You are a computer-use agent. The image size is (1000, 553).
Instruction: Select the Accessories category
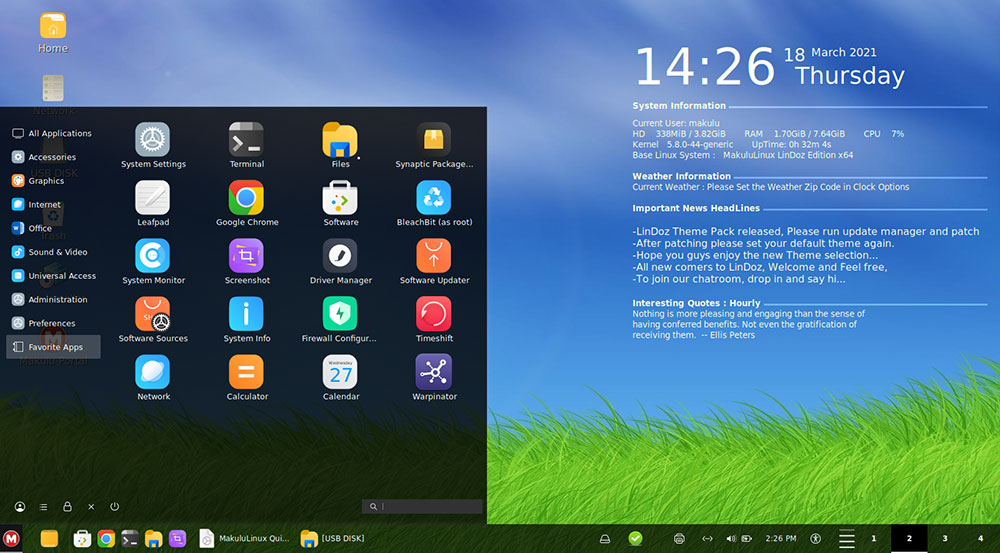(53, 157)
